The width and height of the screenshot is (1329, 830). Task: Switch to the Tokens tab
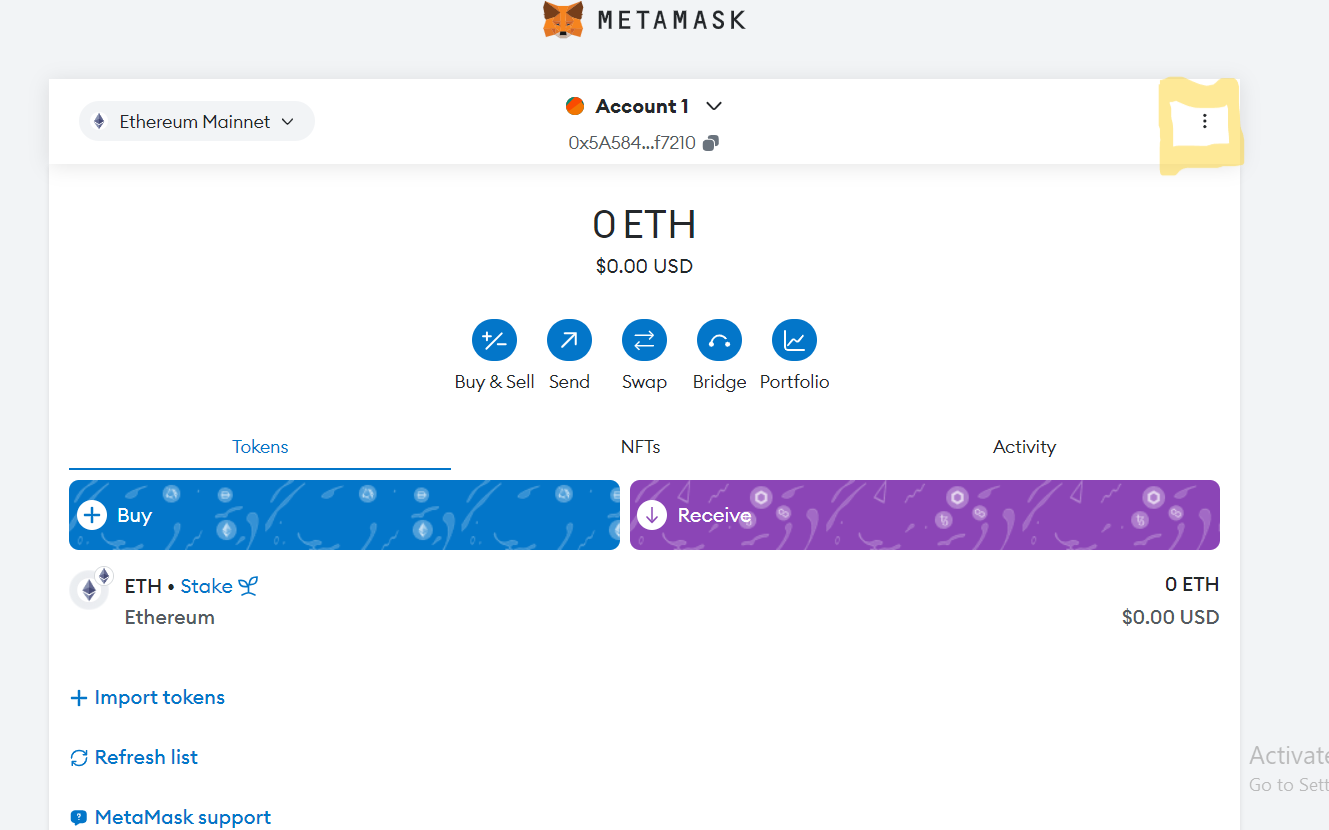[260, 447]
